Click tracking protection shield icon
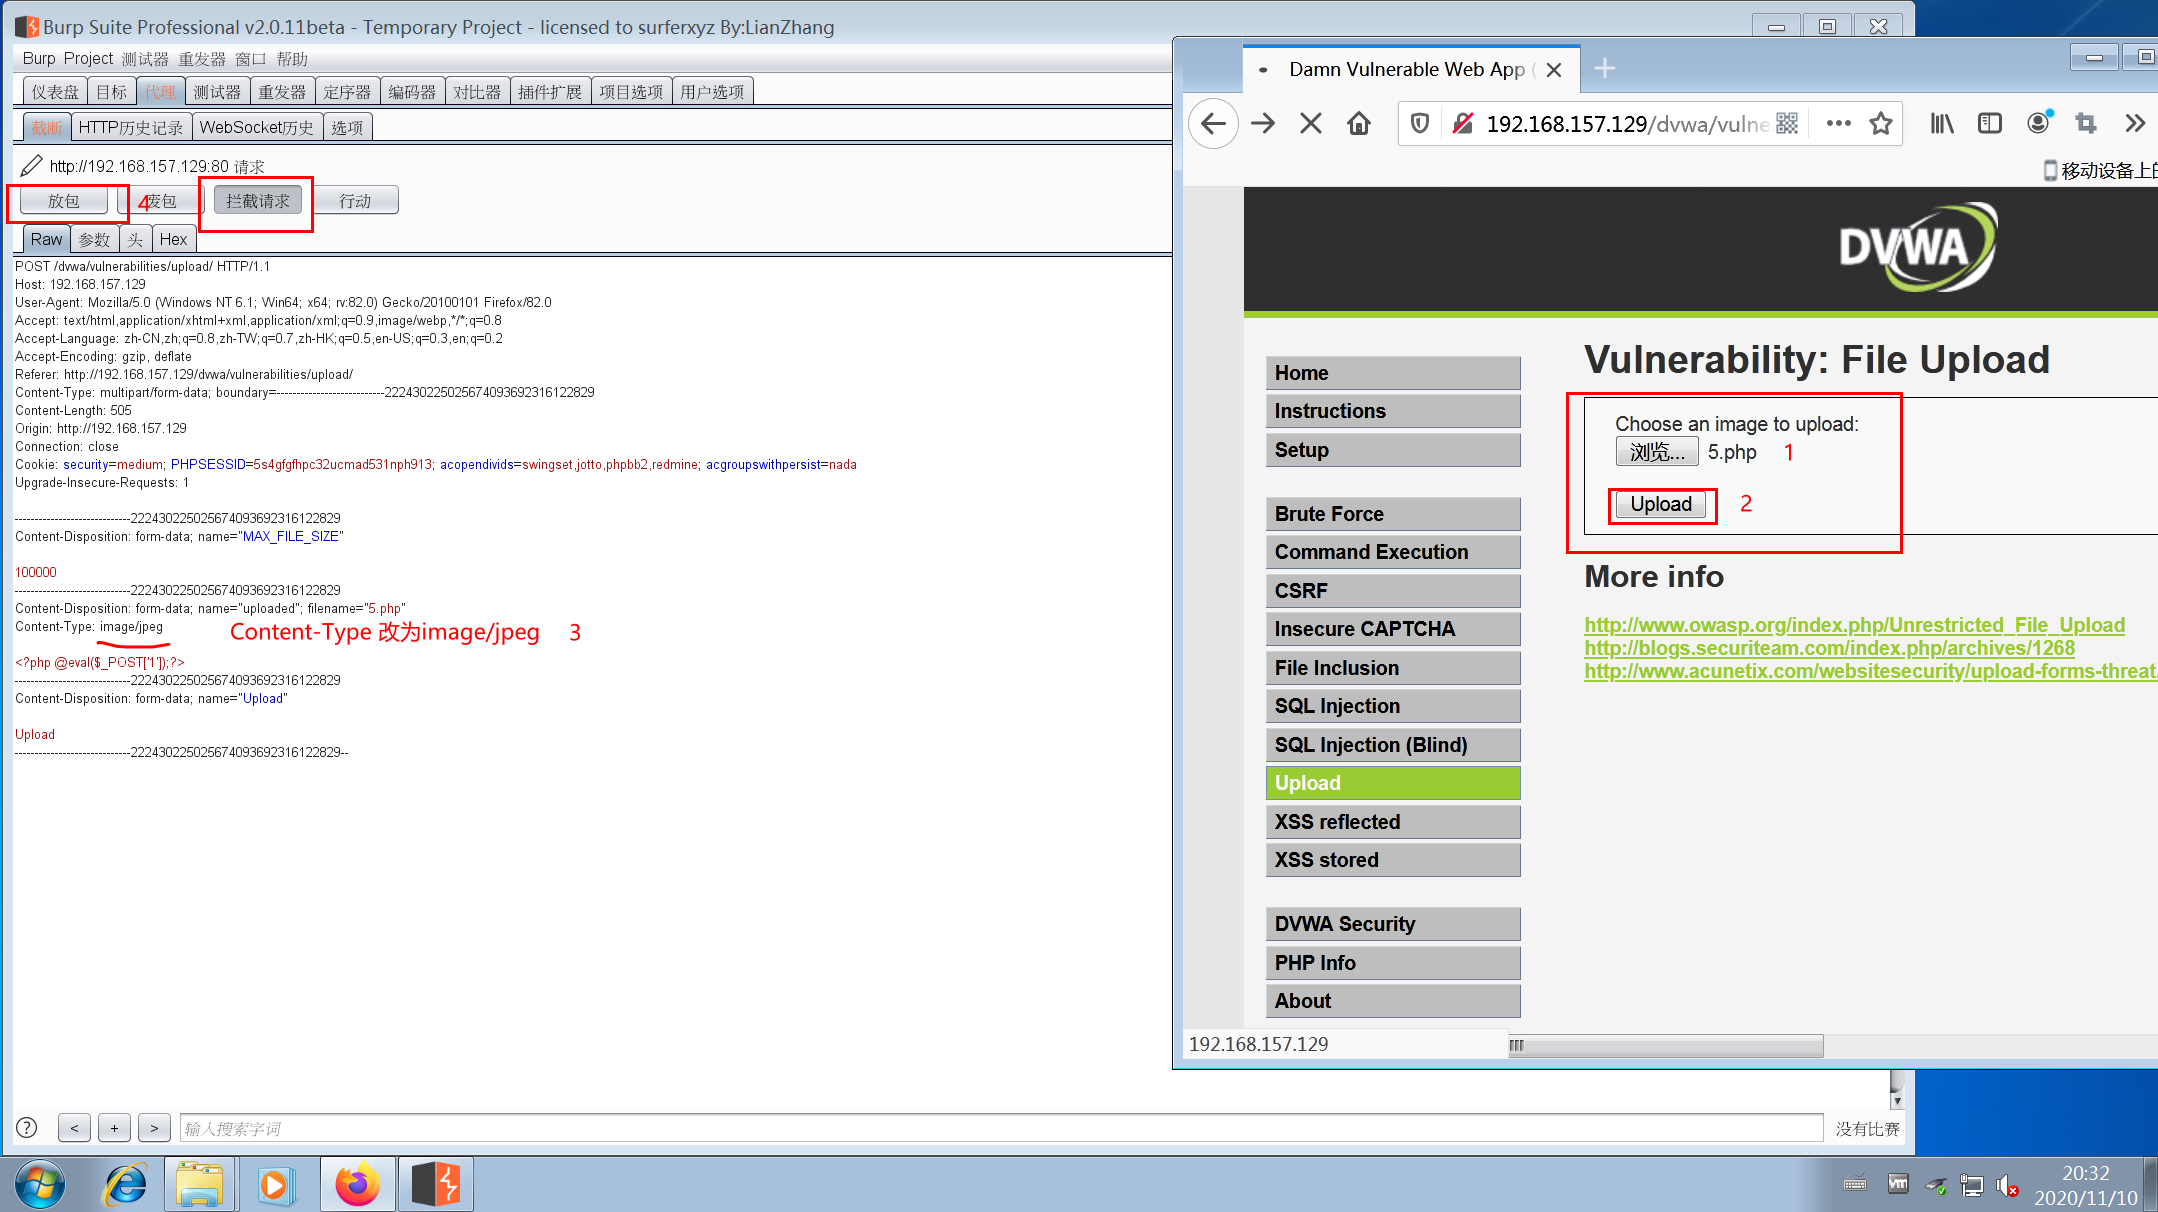Viewport: 2158px width, 1212px height. point(1419,124)
